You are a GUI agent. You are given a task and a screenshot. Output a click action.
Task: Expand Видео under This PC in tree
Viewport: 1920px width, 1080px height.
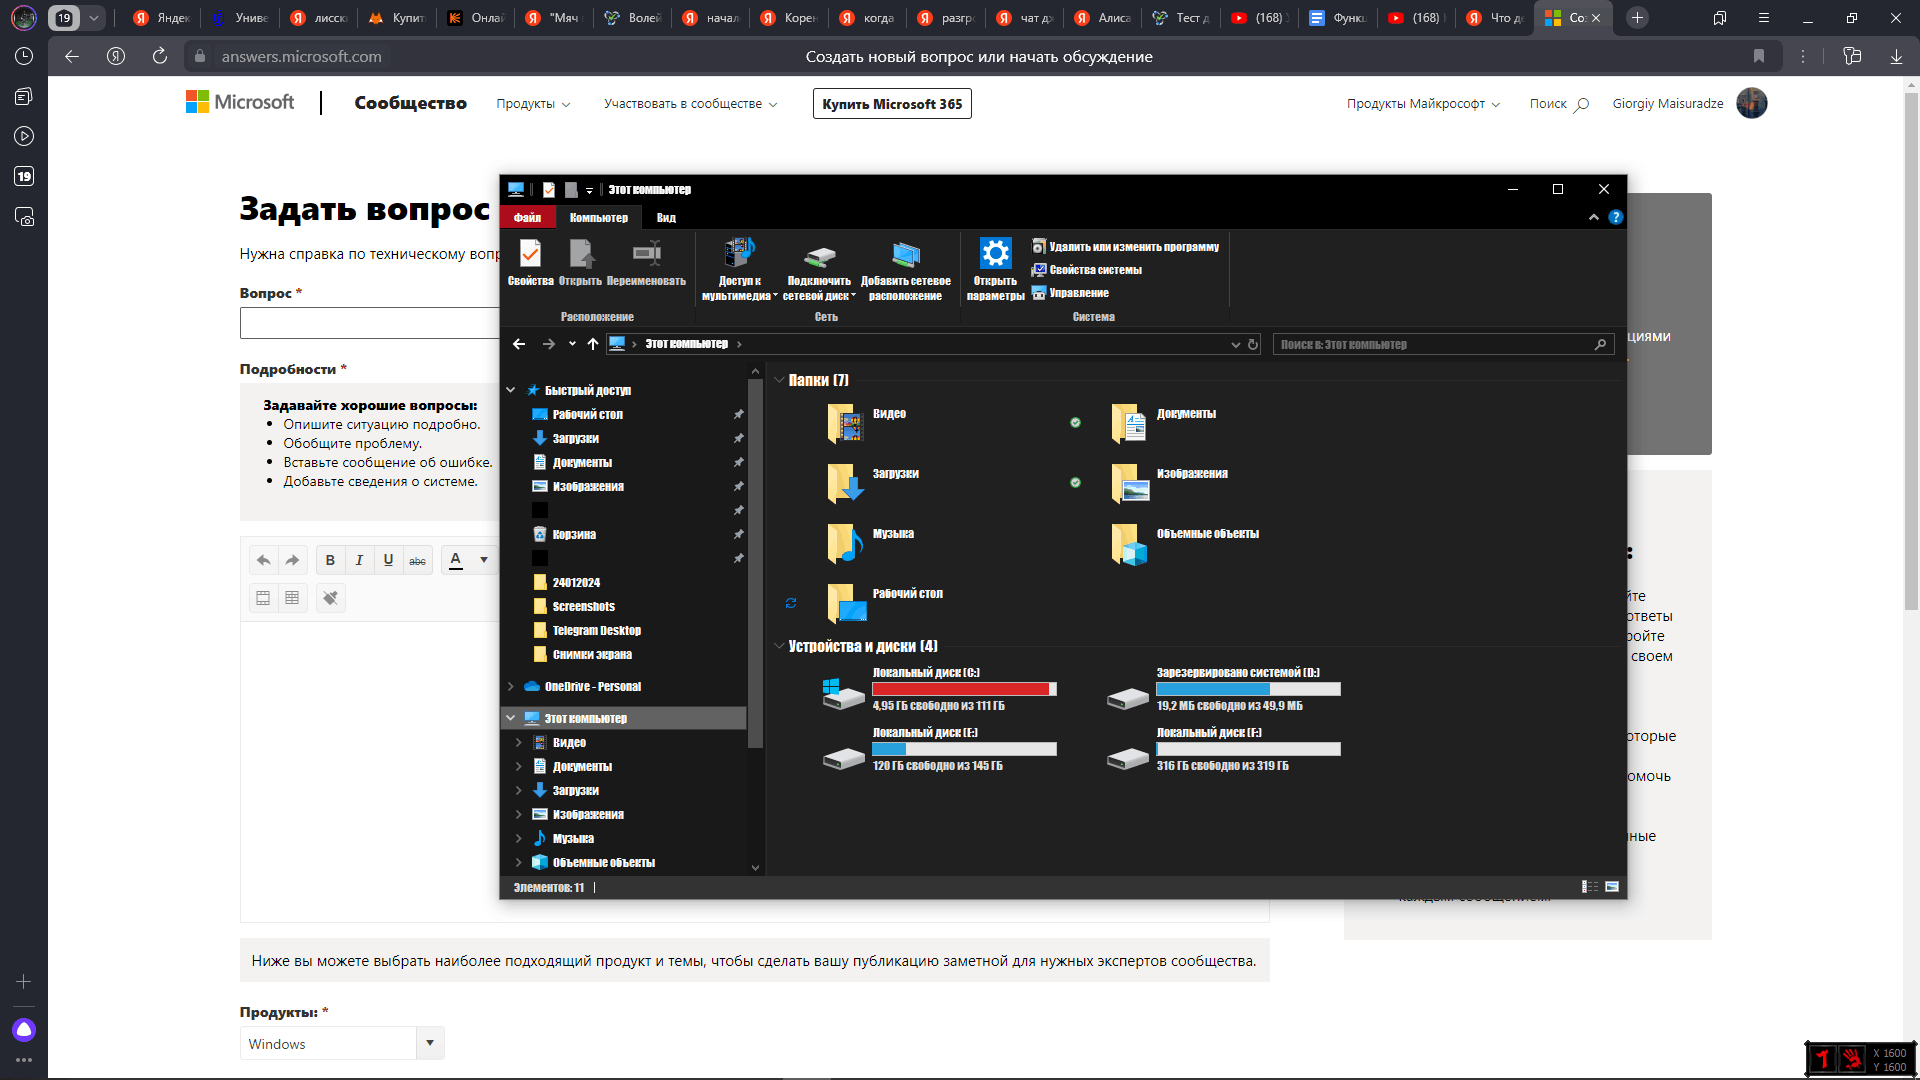519,742
